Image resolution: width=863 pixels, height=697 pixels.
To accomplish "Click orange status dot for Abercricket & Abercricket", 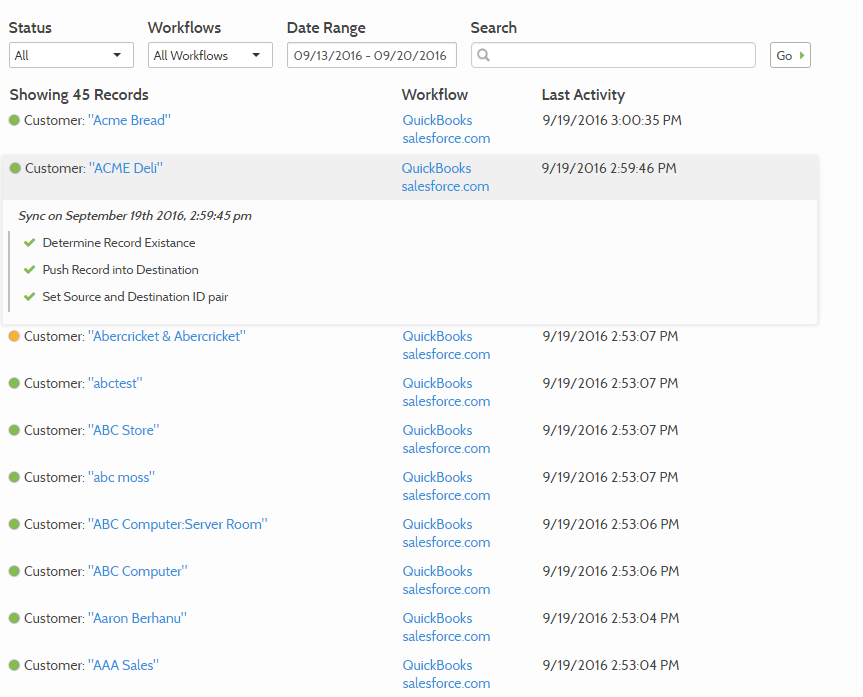I will [14, 336].
